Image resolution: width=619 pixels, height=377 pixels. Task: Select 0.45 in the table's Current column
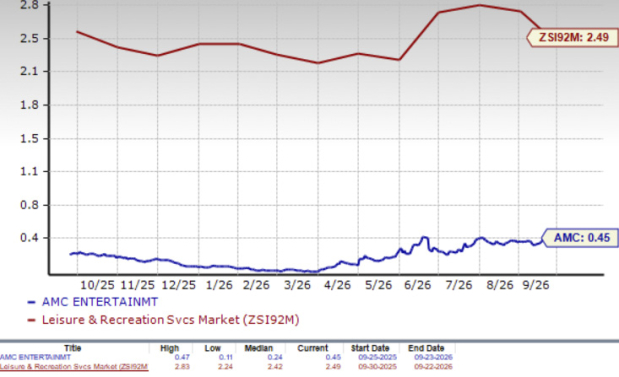pos(333,357)
